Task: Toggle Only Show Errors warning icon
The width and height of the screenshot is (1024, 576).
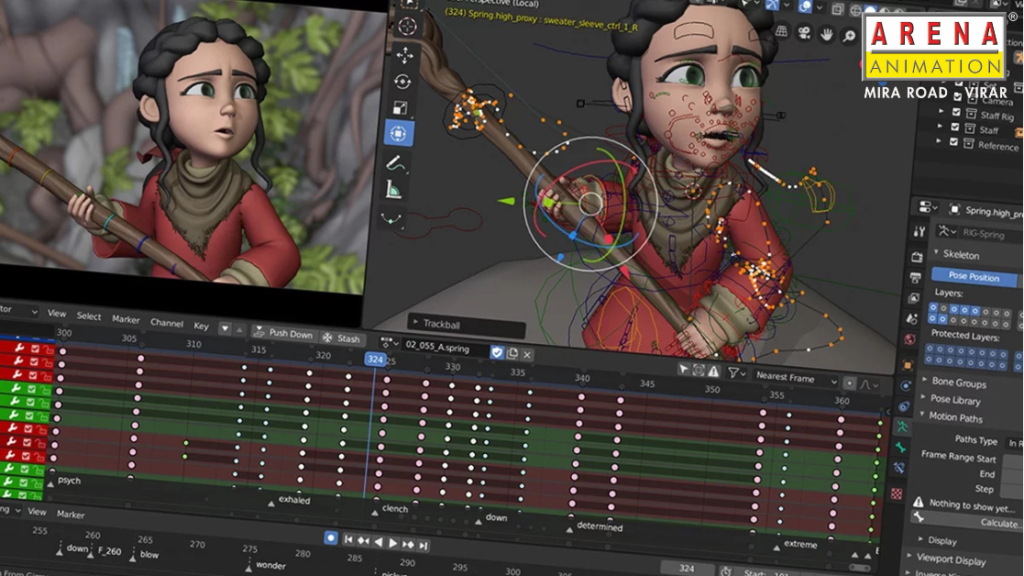Action: (x=713, y=371)
